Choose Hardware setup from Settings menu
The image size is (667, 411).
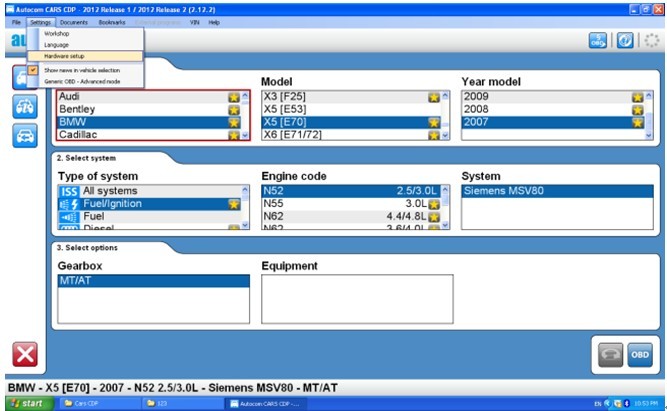[85, 56]
